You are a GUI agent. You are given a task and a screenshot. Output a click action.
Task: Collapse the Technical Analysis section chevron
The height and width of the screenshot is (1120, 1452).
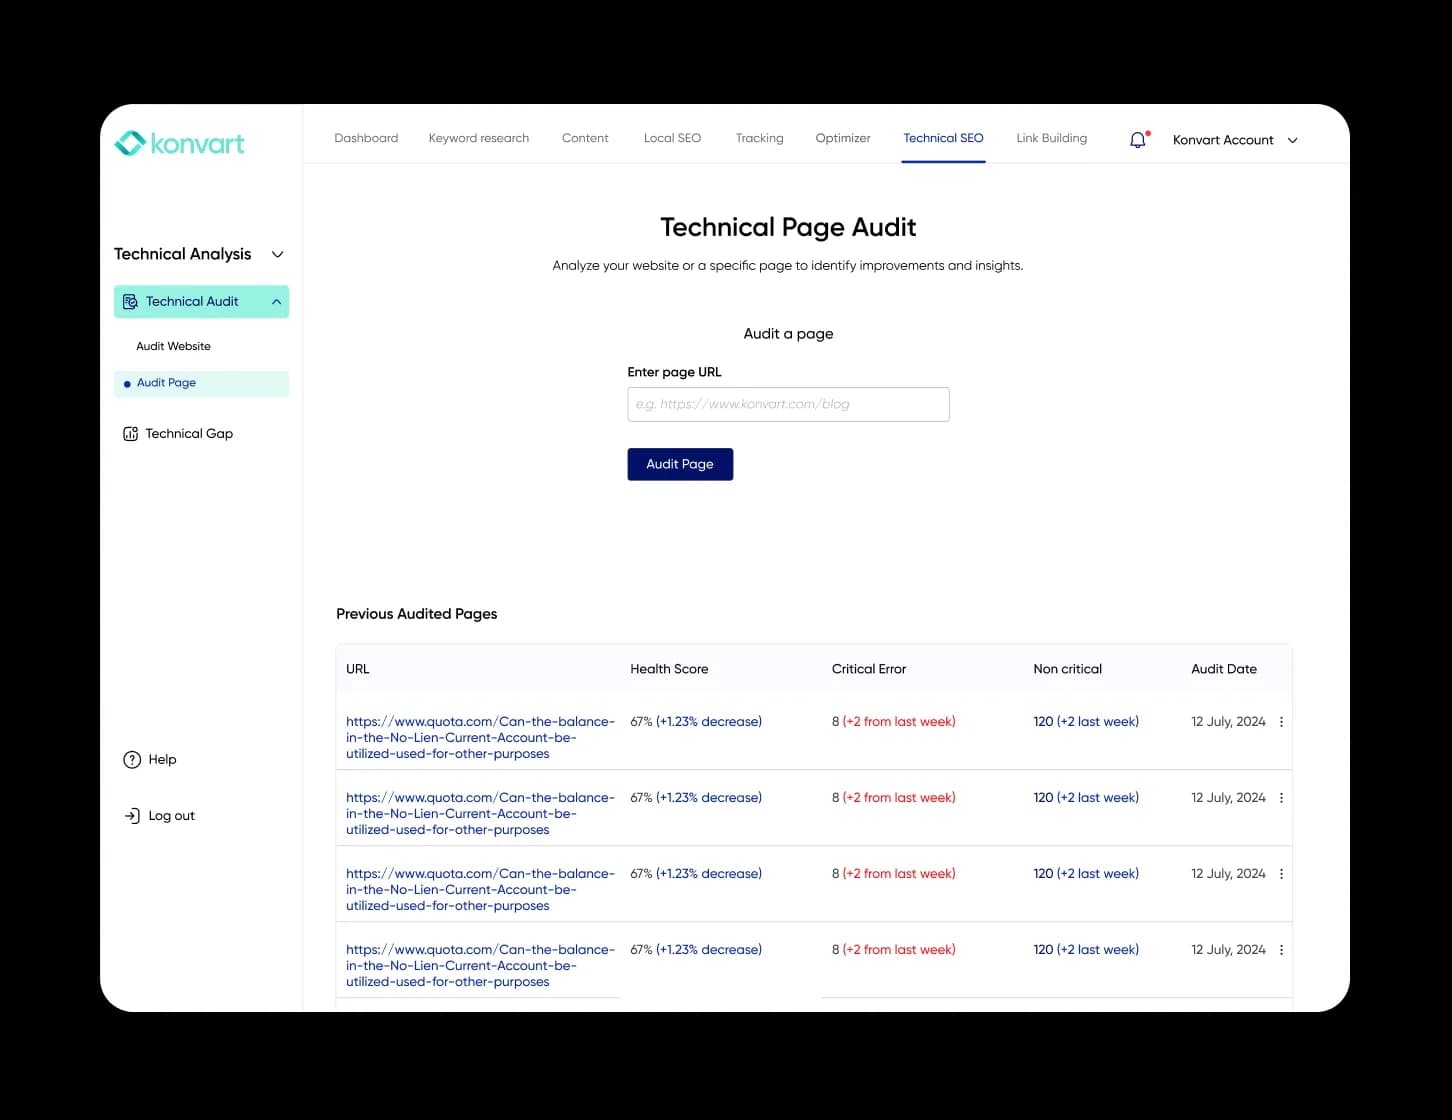coord(278,255)
